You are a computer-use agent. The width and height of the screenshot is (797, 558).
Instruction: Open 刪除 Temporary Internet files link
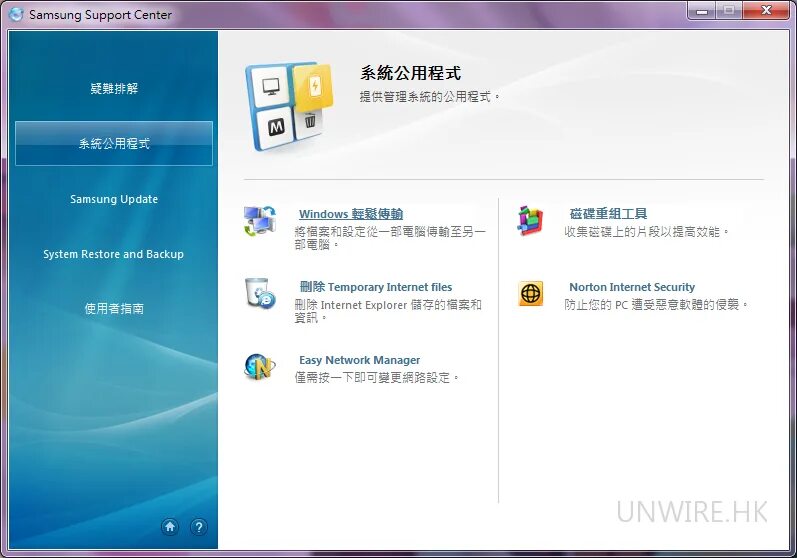point(376,287)
